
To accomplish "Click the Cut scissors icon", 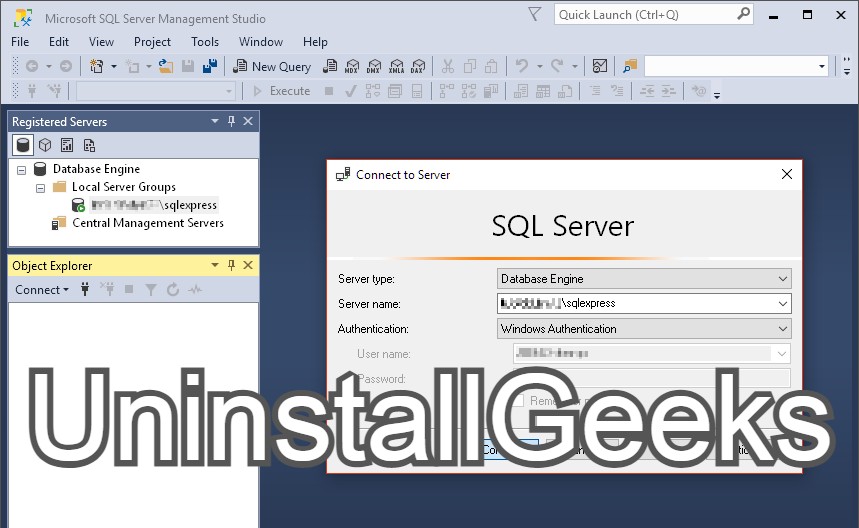I will pyautogui.click(x=448, y=67).
